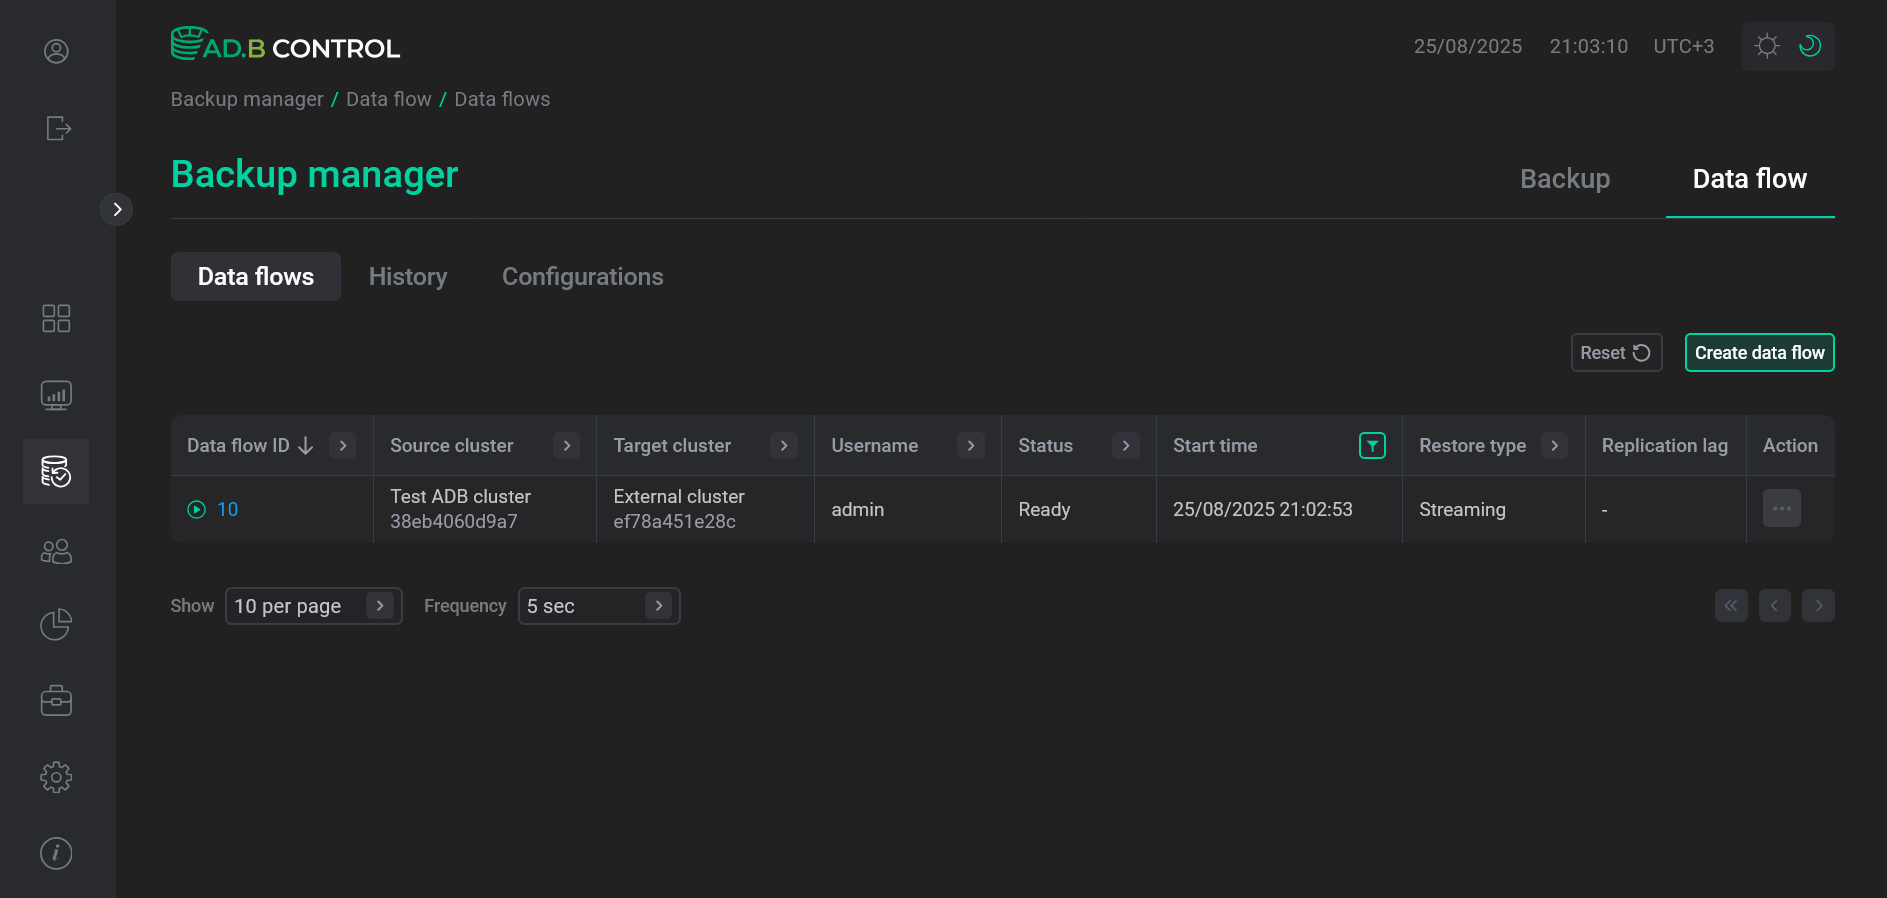
Task: Switch to light theme with sun icon
Action: coord(1767,46)
